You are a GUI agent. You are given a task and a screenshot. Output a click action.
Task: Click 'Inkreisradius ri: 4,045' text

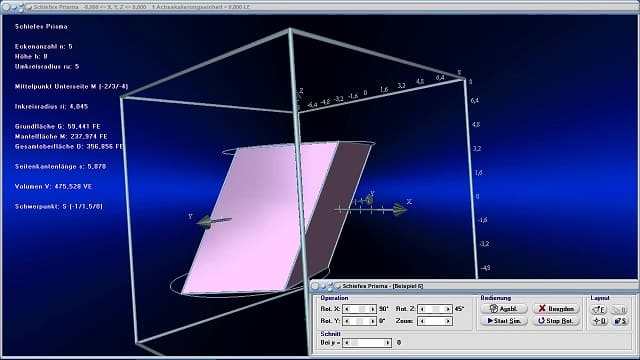click(x=51, y=107)
